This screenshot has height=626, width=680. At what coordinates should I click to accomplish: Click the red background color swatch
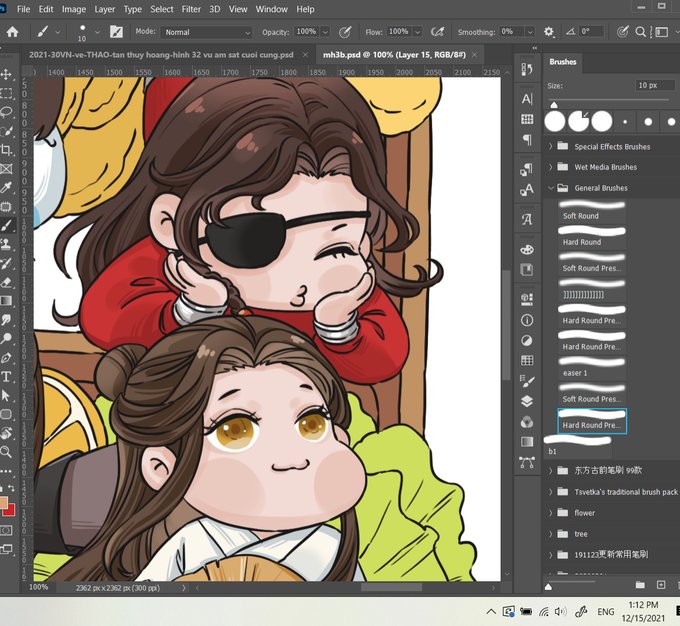tap(11, 510)
